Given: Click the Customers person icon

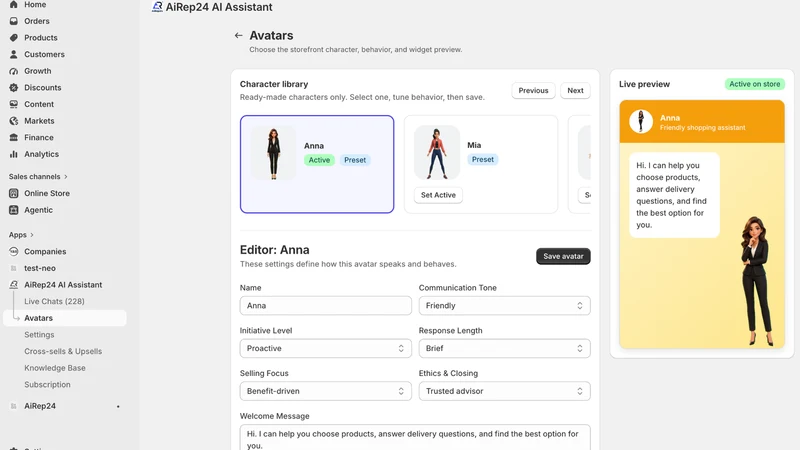Looking at the screenshot, I should click(14, 54).
